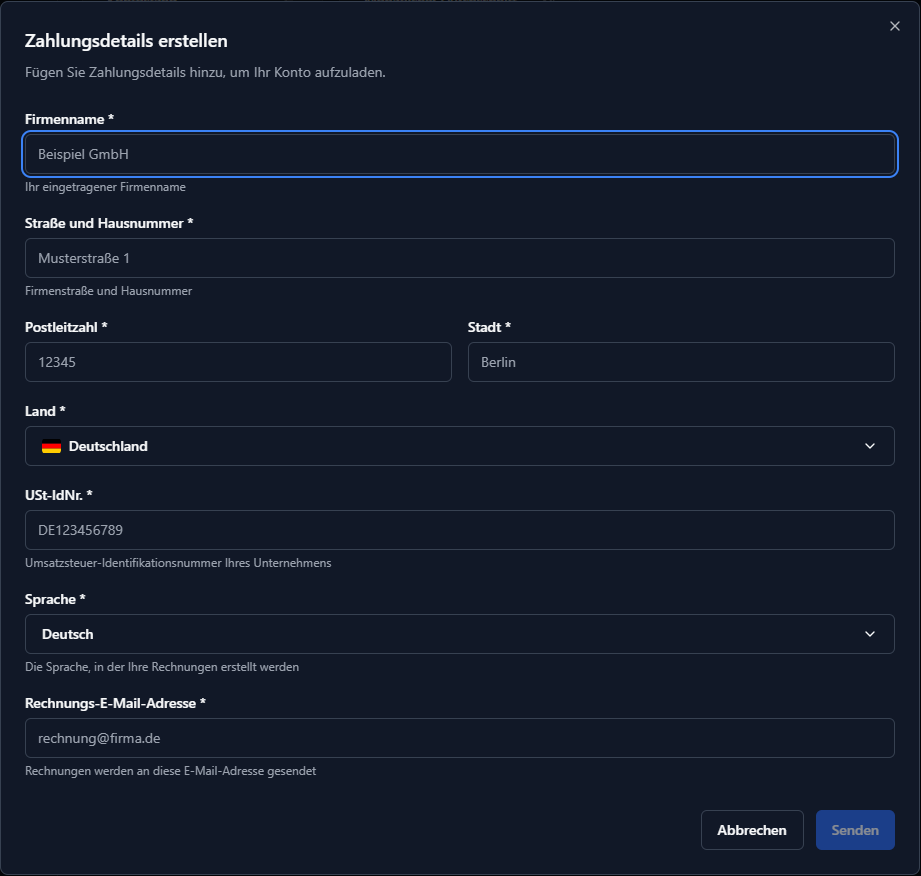Expand the Sprache language dropdown
Screen dimensions: 921x876
460,634
